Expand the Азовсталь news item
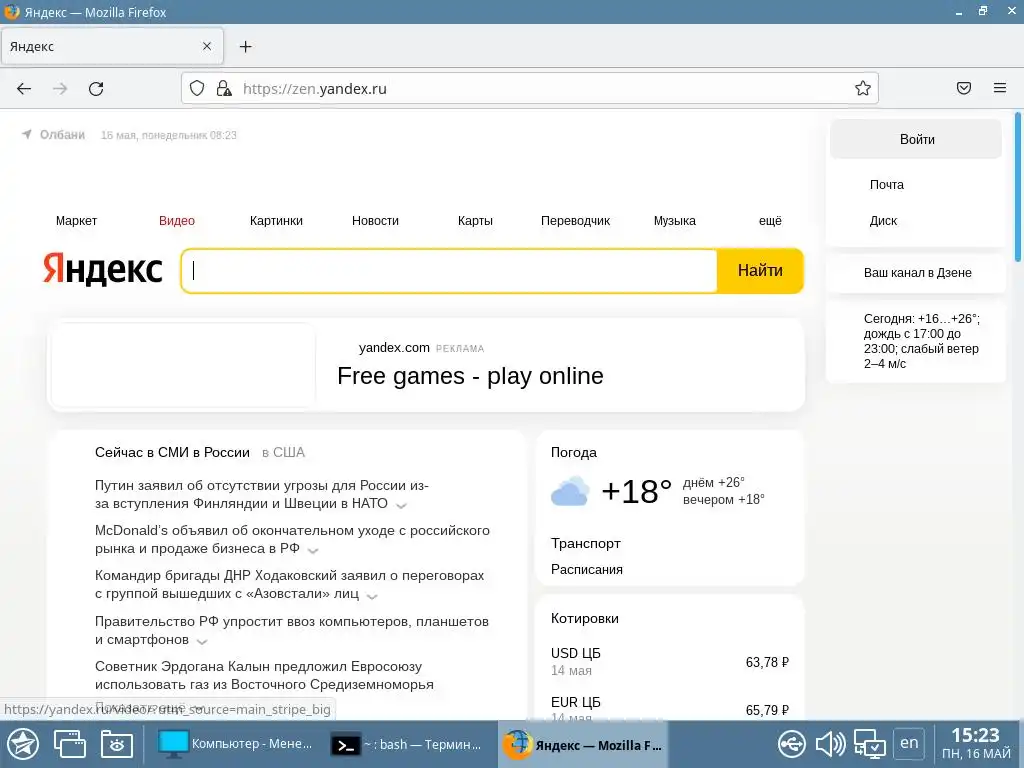The width and height of the screenshot is (1024, 768). (372, 596)
